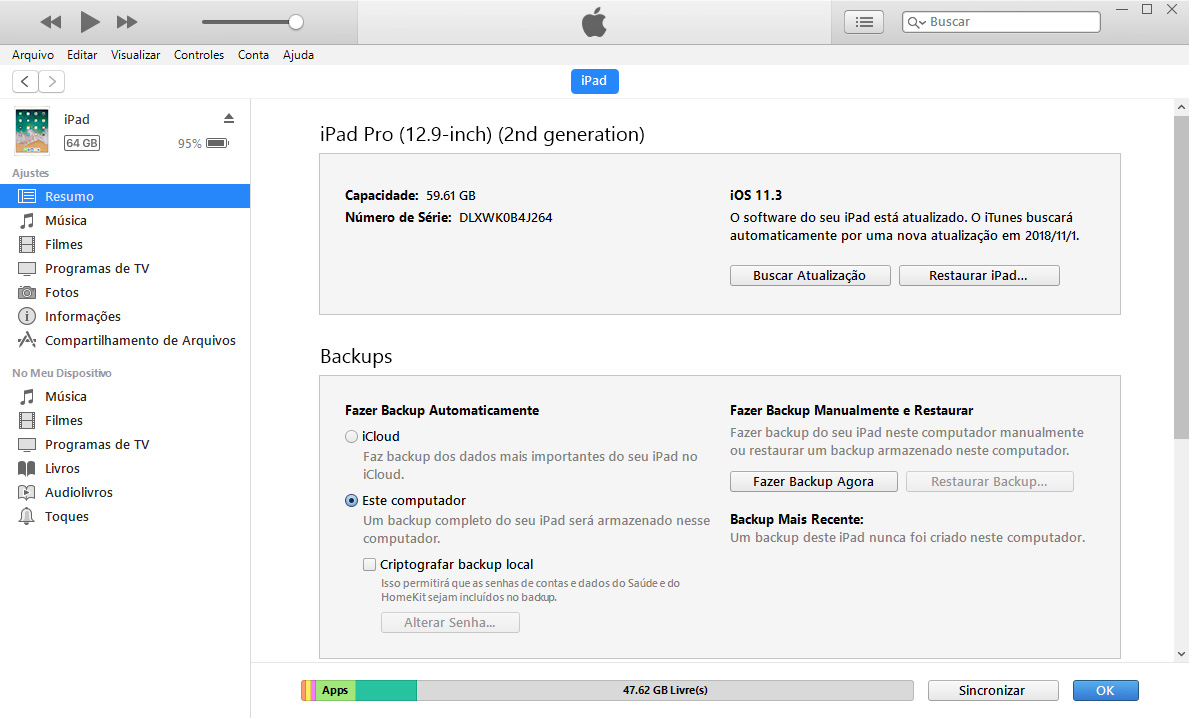Select Resumo in Ajustes

coord(124,196)
